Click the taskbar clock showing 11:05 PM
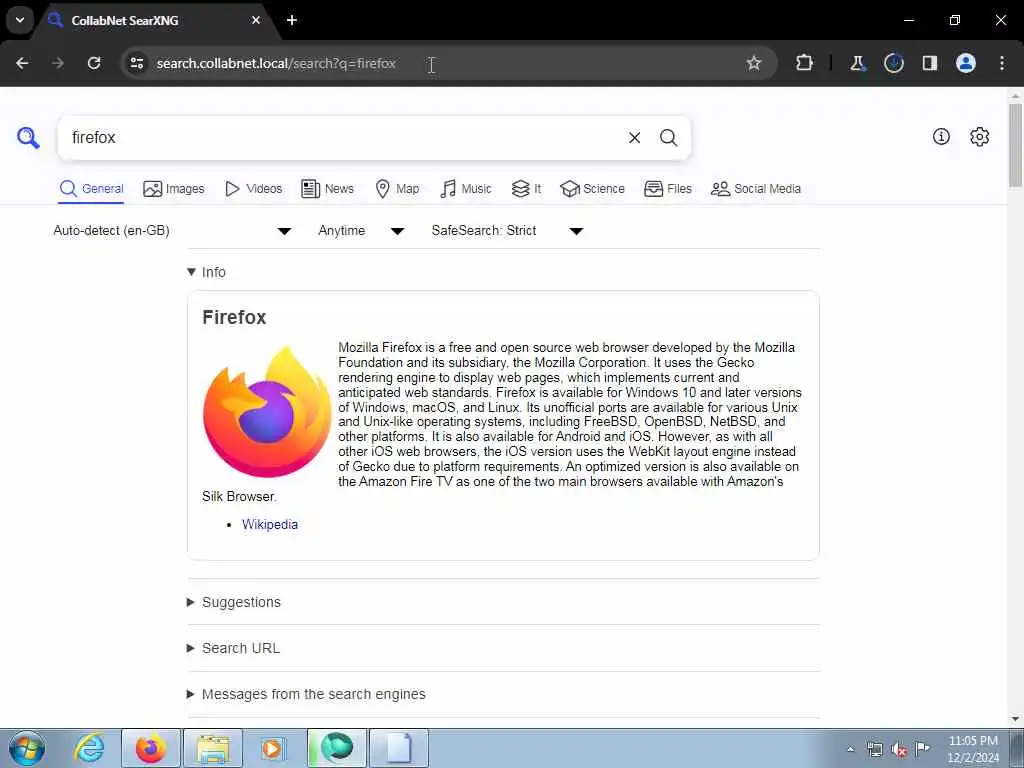1024x768 pixels. [973, 749]
